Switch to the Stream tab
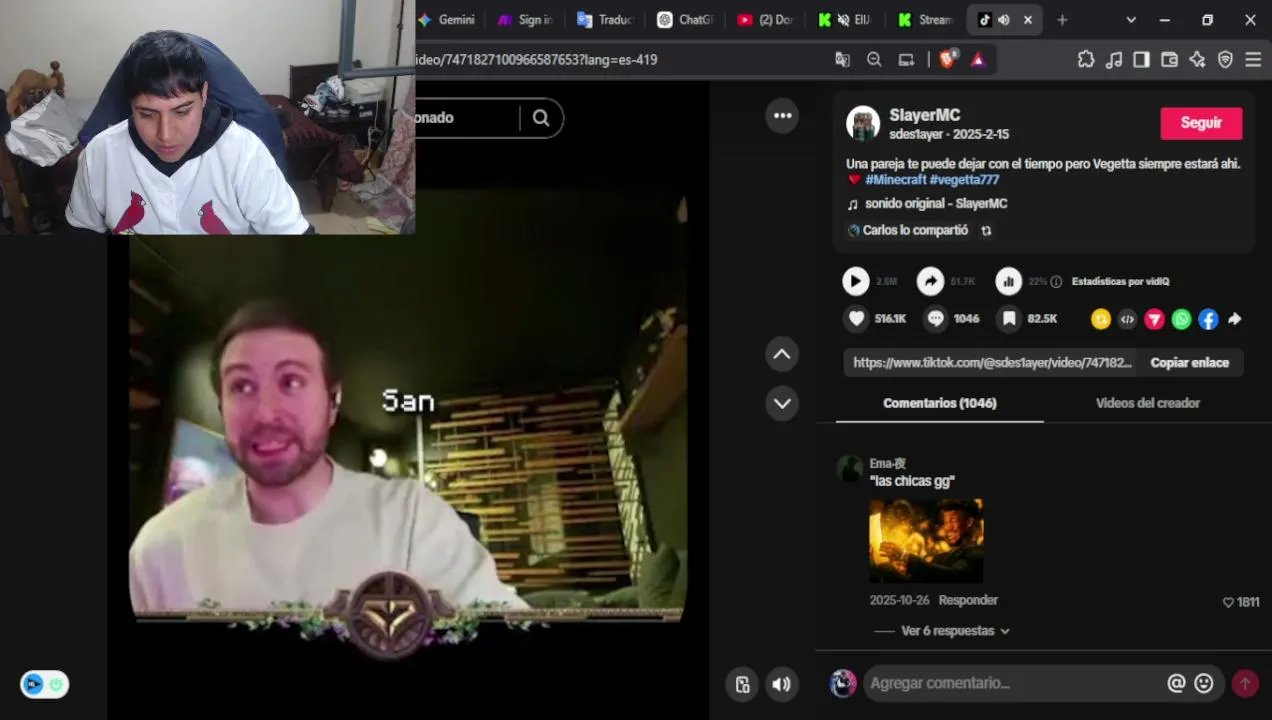Screen dimensions: 1272x720 [x=925, y=20]
